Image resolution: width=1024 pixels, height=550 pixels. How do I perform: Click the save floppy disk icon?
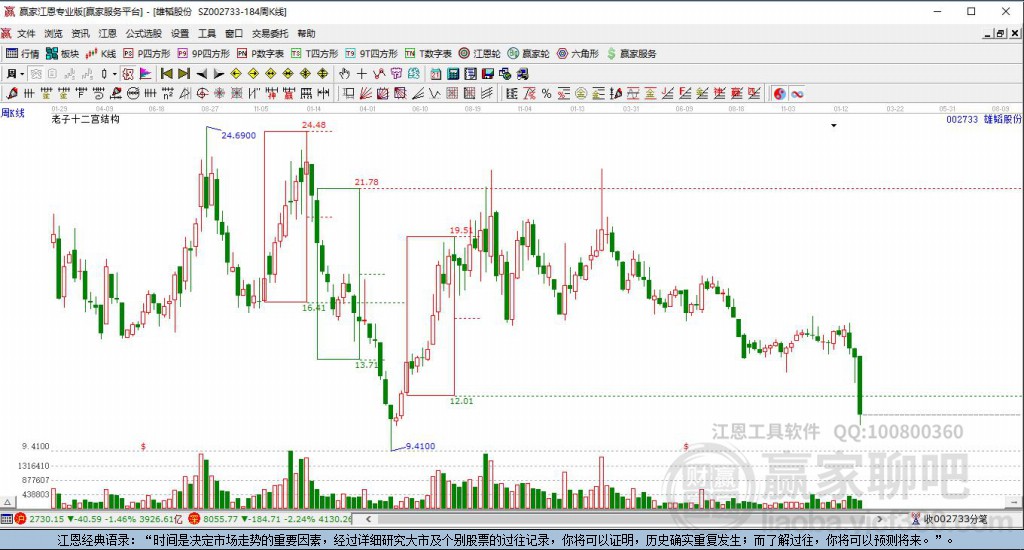(x=487, y=74)
